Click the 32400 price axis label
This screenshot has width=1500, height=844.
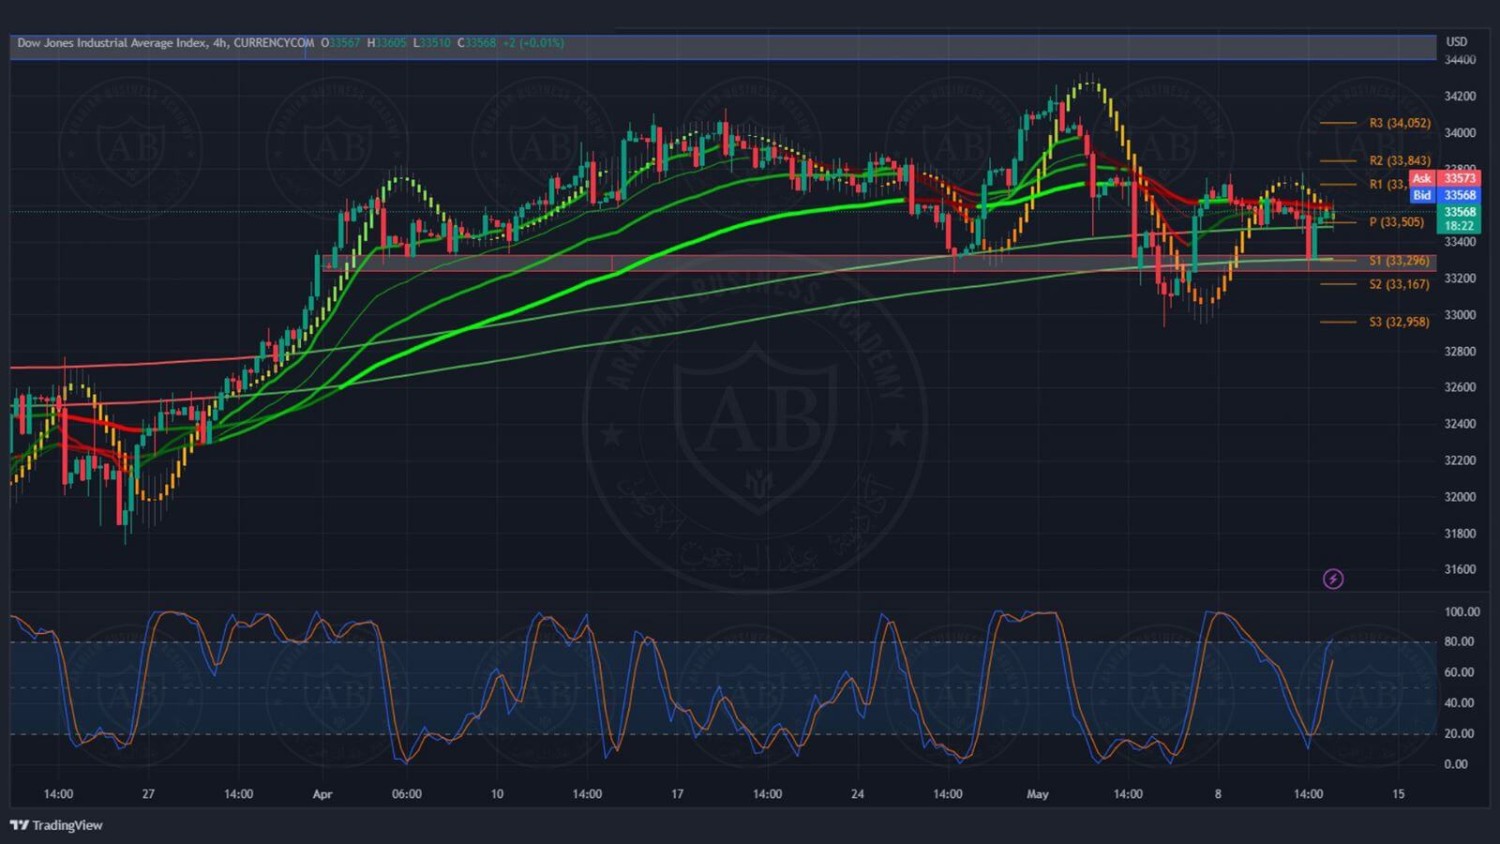coord(1460,424)
